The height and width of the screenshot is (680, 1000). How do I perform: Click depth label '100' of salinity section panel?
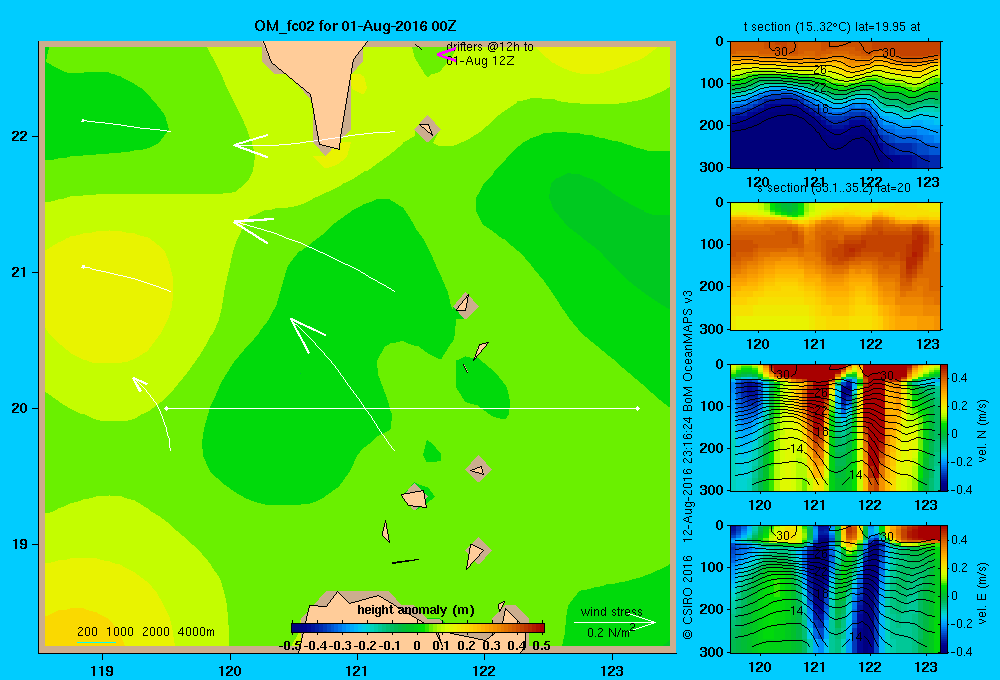712,244
